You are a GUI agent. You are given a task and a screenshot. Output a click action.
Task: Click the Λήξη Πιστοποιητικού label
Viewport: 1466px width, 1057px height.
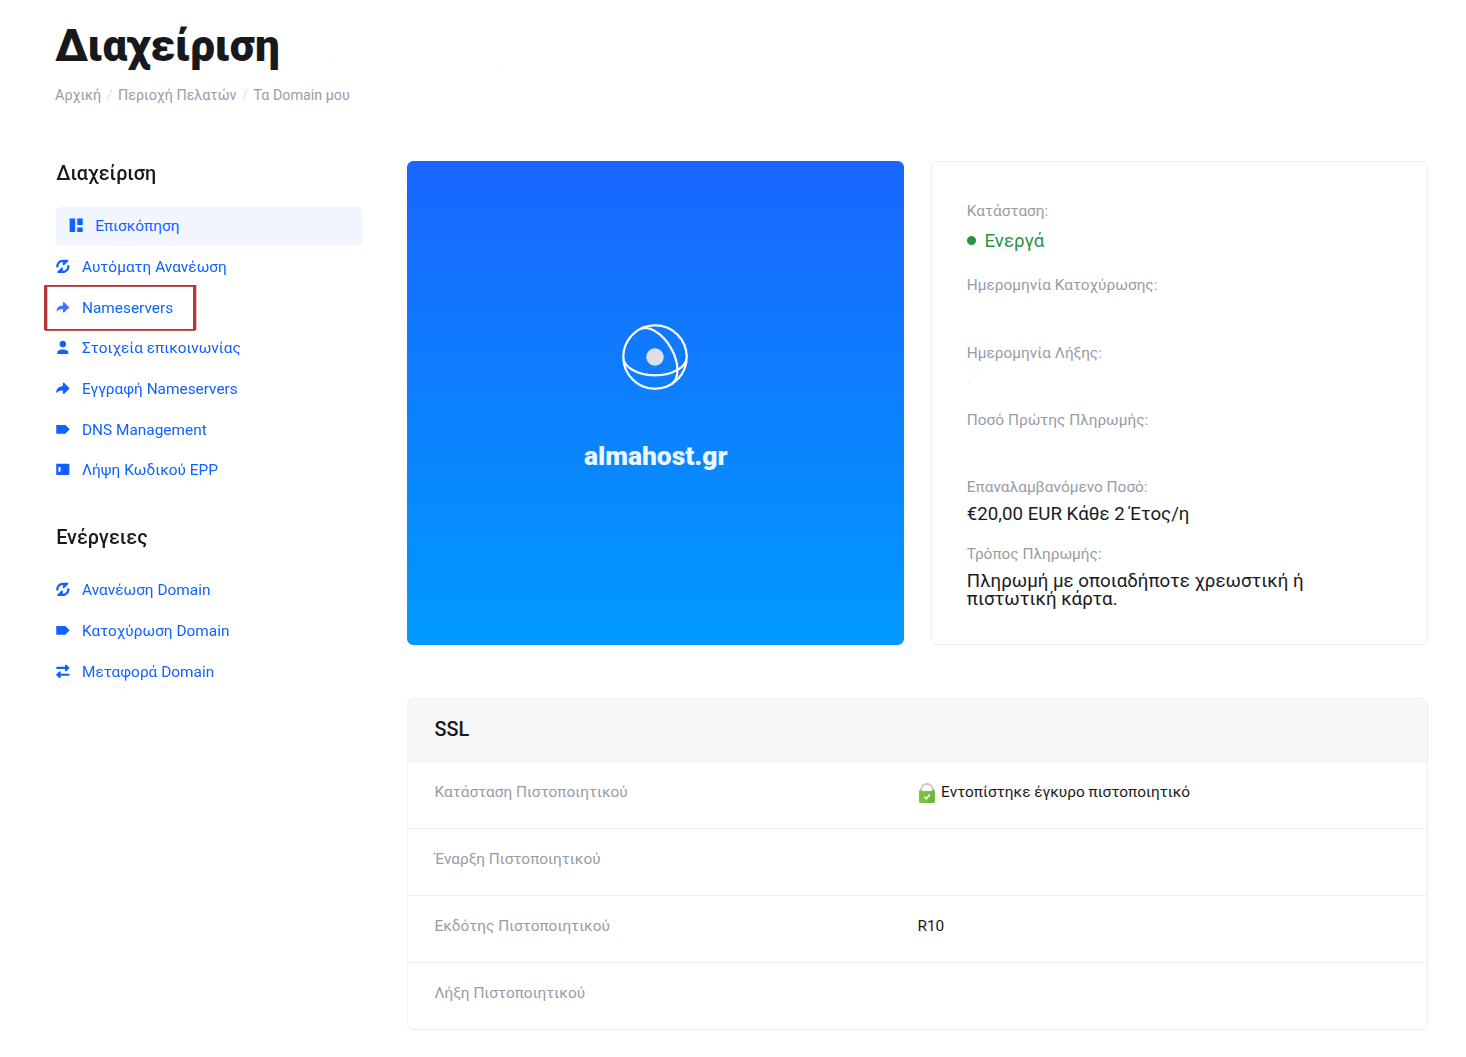[510, 993]
